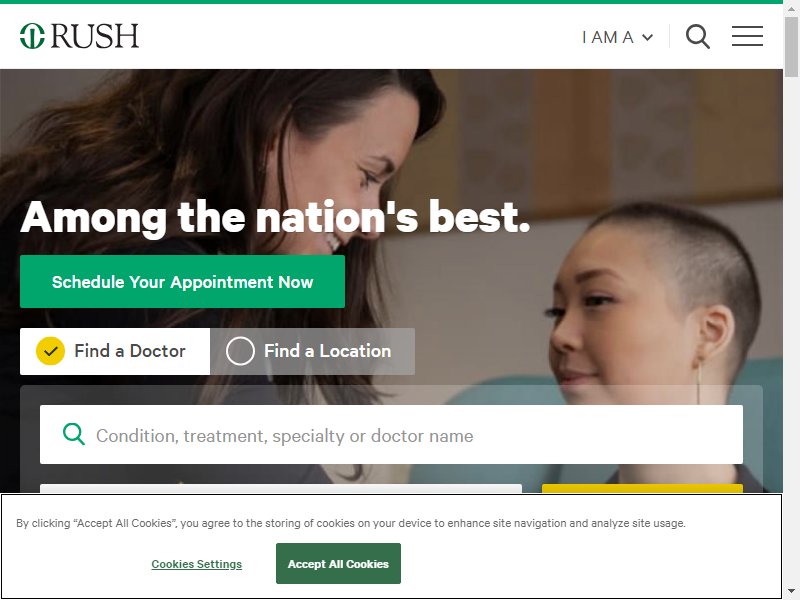Click the partially hidden yellow search button
This screenshot has width=800, height=600.
642,488
